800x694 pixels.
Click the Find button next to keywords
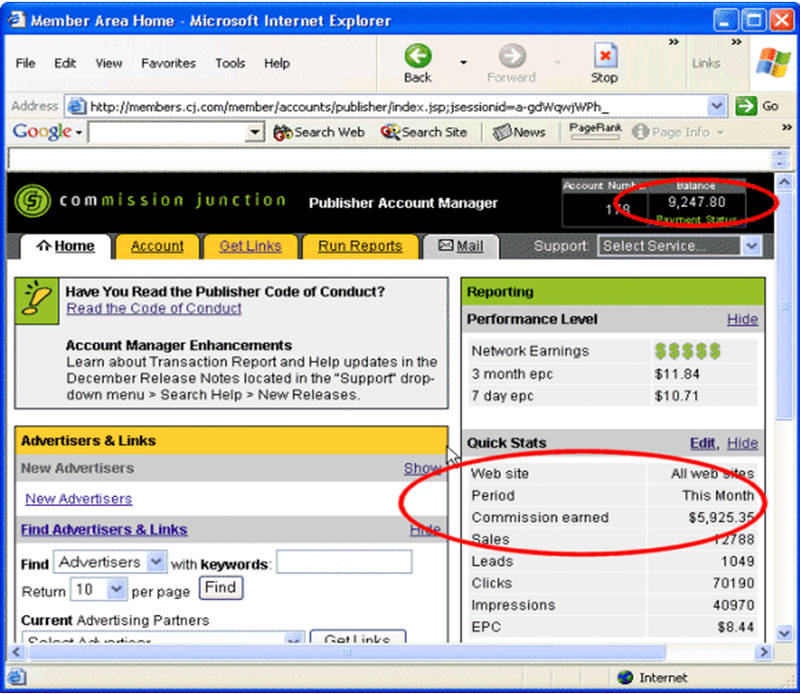click(222, 589)
